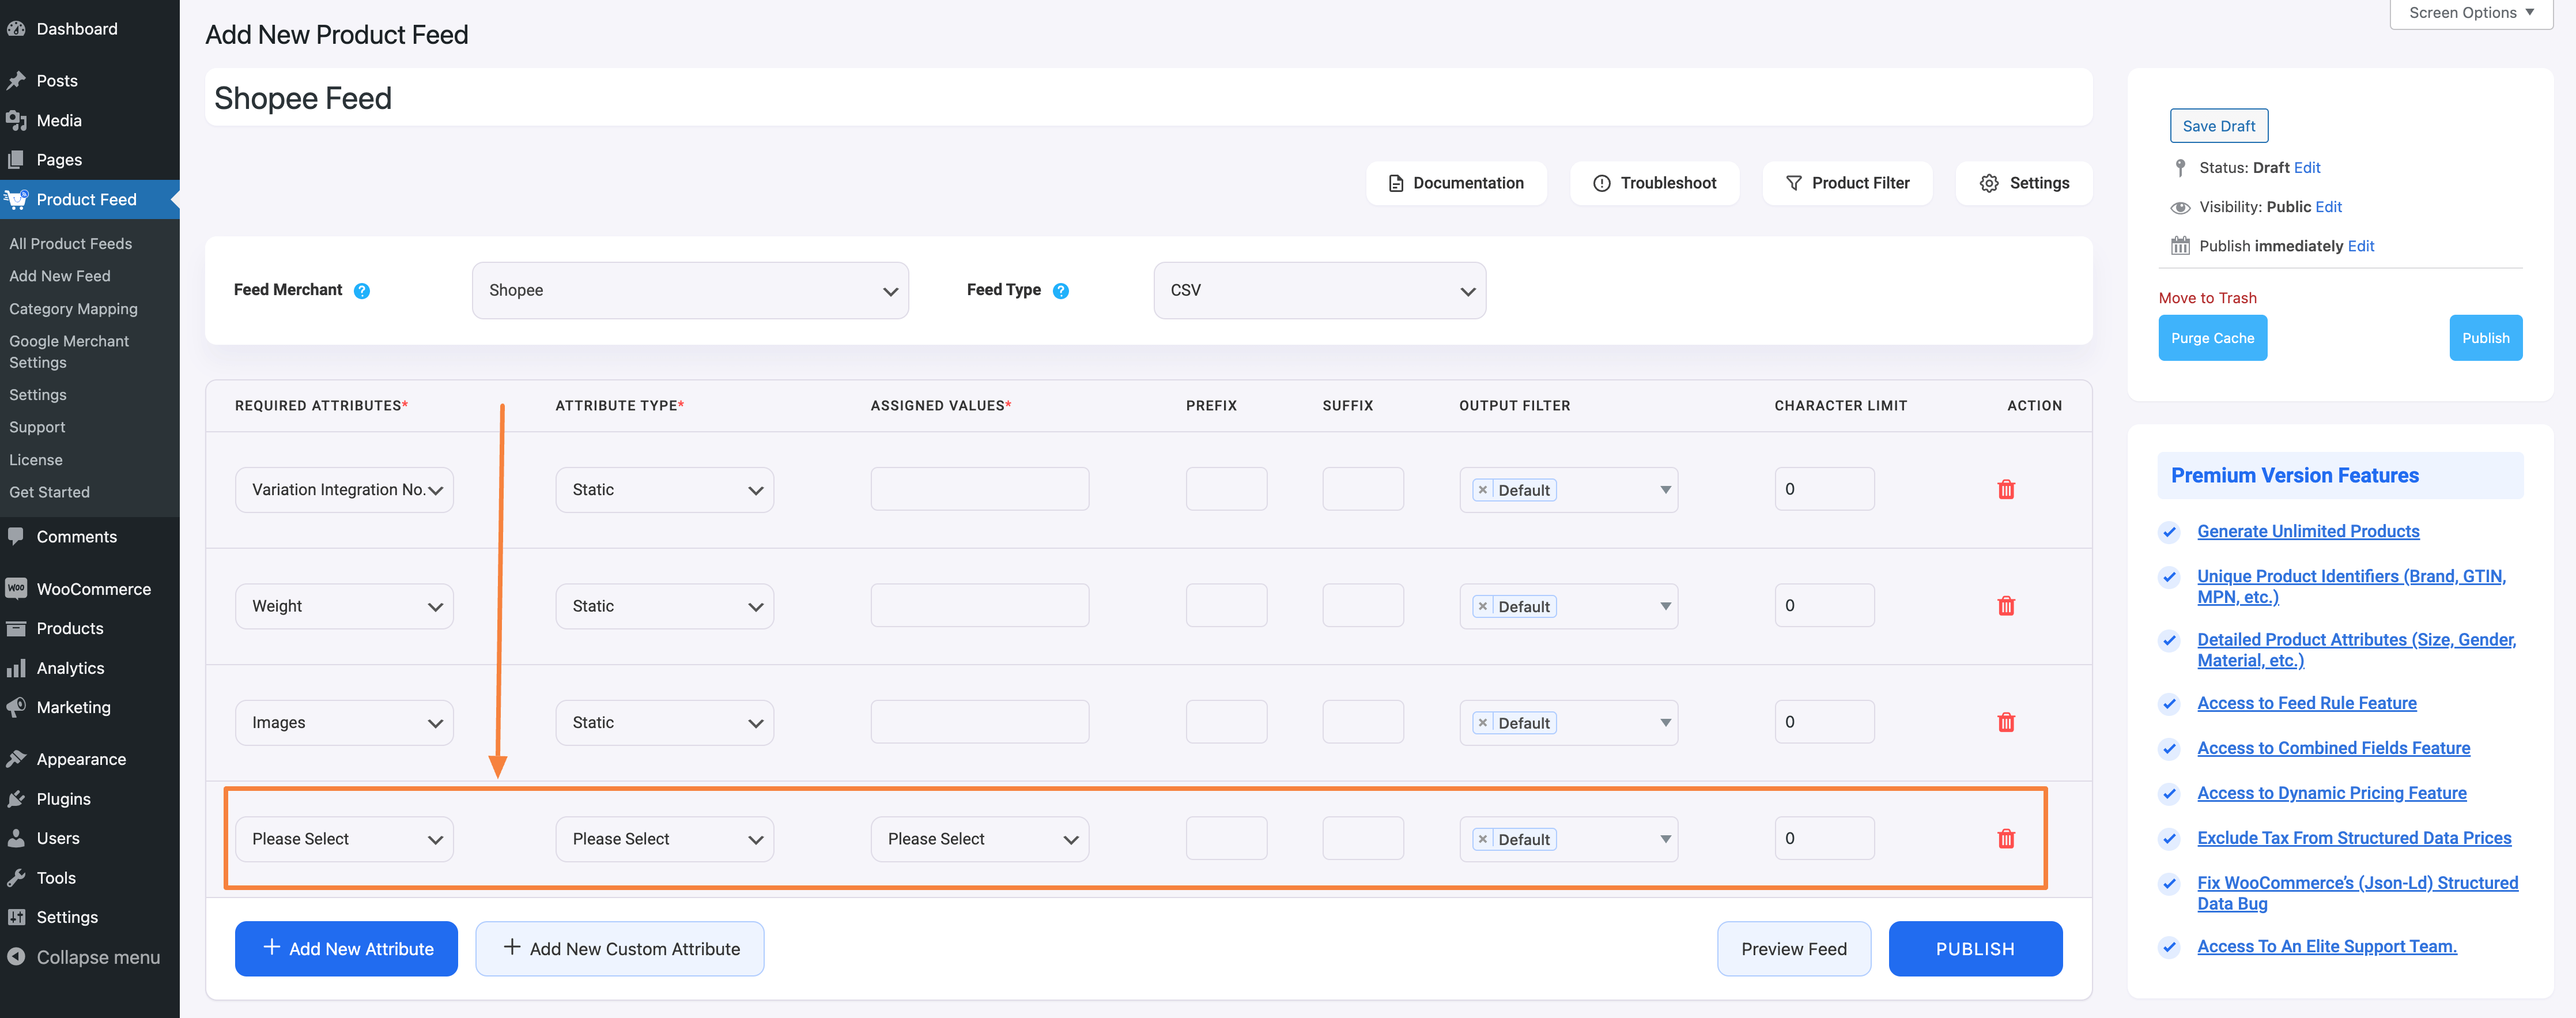Click the large PUBLISH button
The width and height of the screenshot is (2576, 1018).
[1975, 948]
